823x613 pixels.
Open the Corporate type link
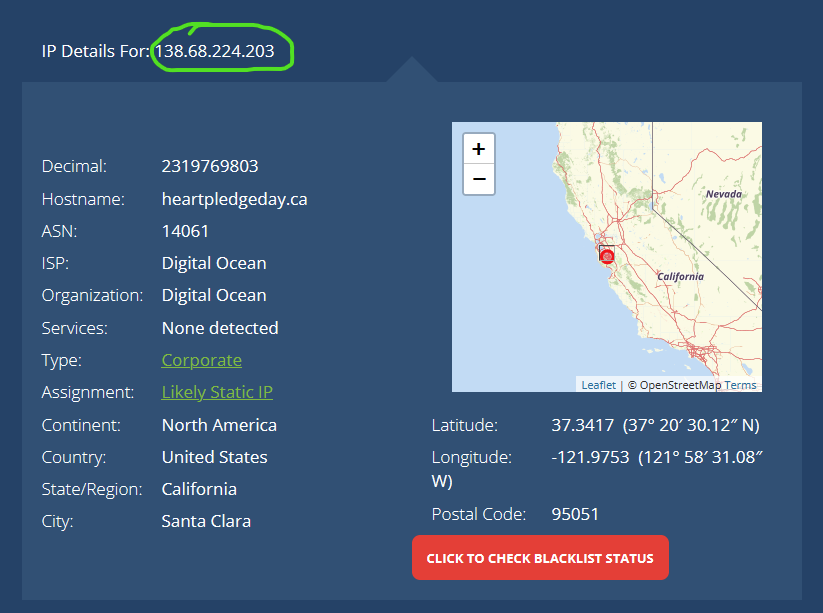point(202,361)
